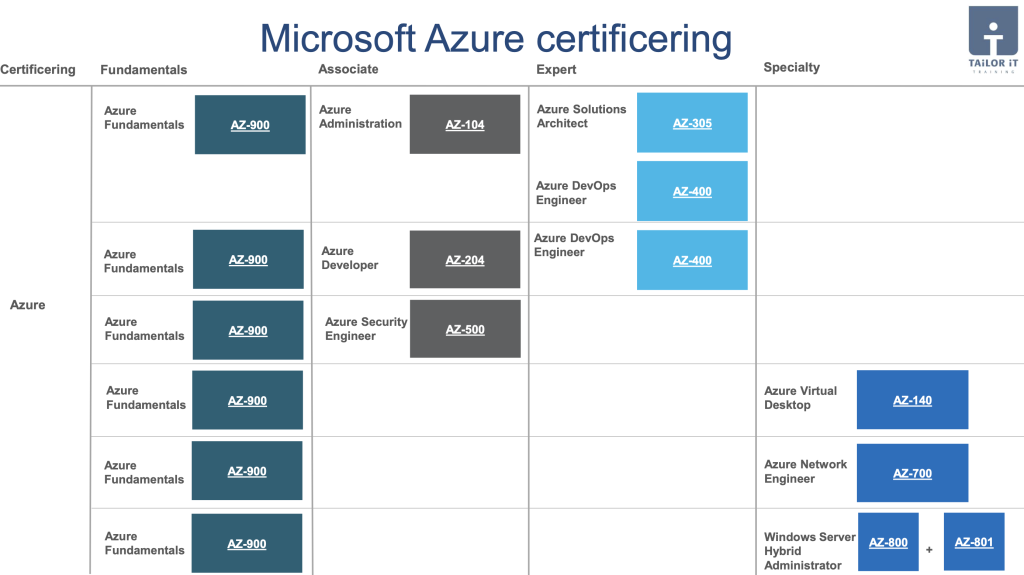Click AZ-400 in the Azure Administration row
The image size is (1024, 575).
tap(692, 191)
